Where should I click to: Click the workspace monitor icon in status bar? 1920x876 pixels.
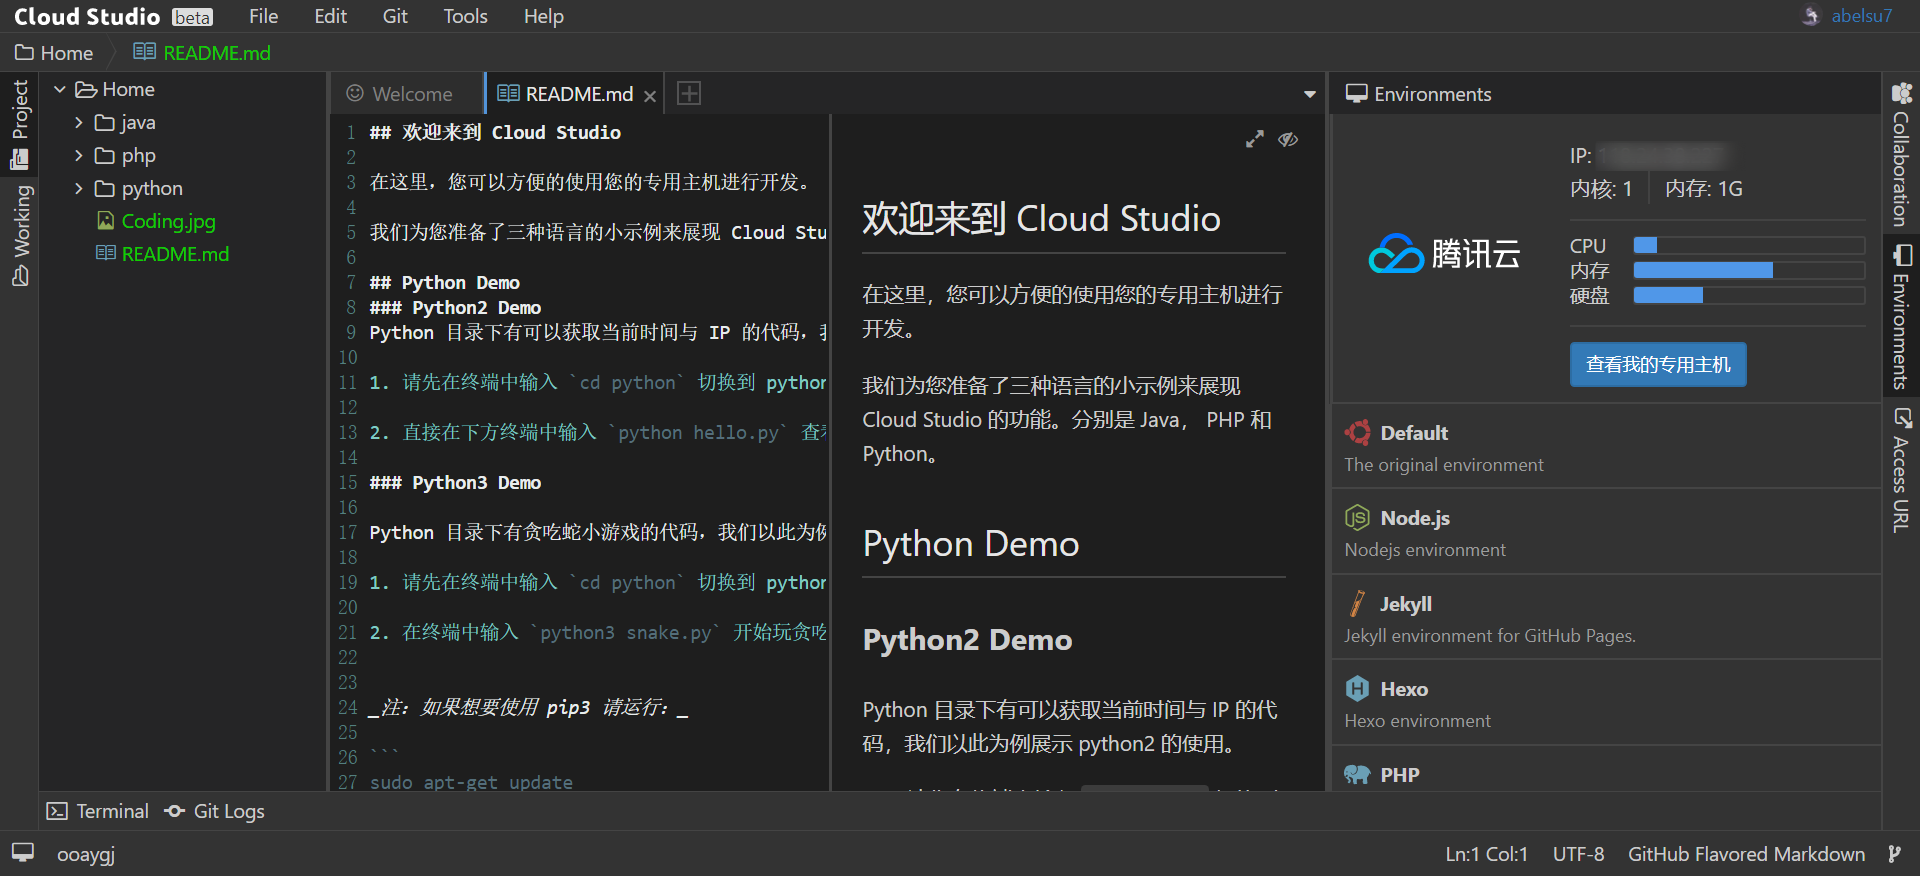coord(23,853)
